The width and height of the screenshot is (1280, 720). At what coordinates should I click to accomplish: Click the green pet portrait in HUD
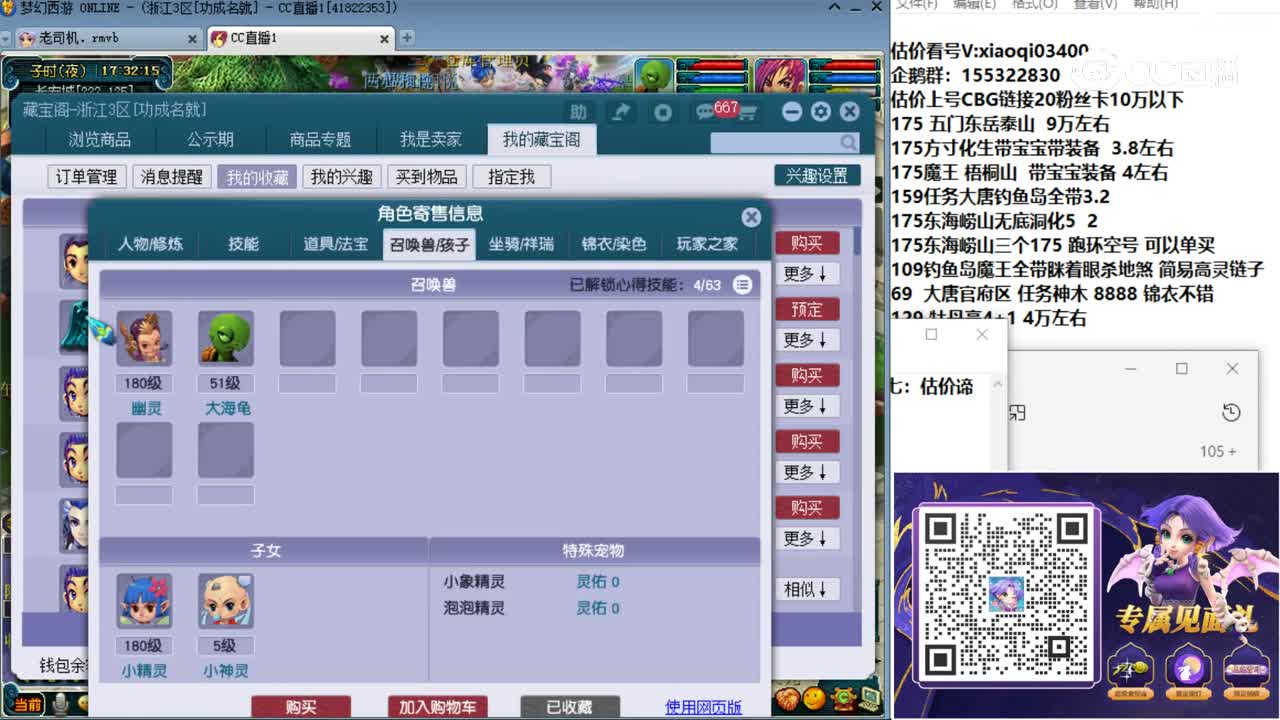[x=655, y=76]
